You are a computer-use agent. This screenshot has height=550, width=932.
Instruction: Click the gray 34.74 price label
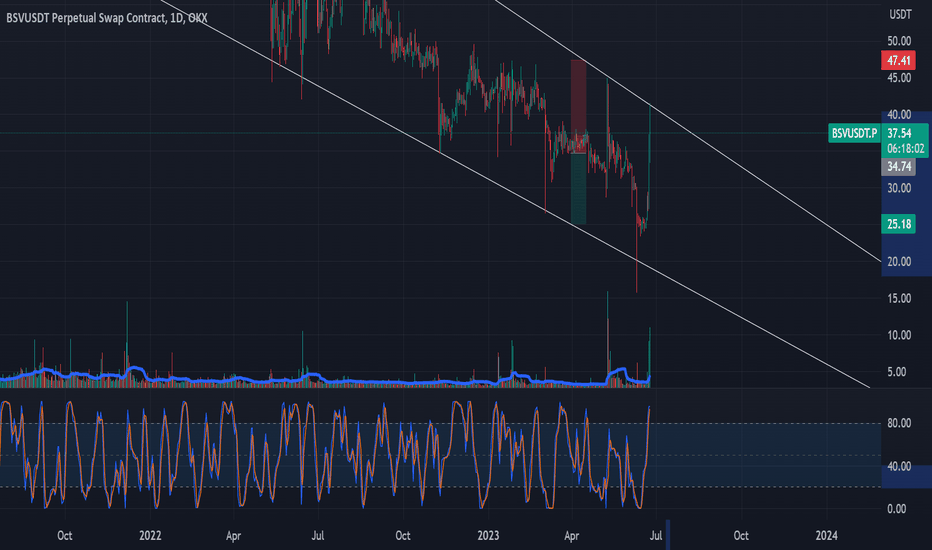tap(898, 166)
